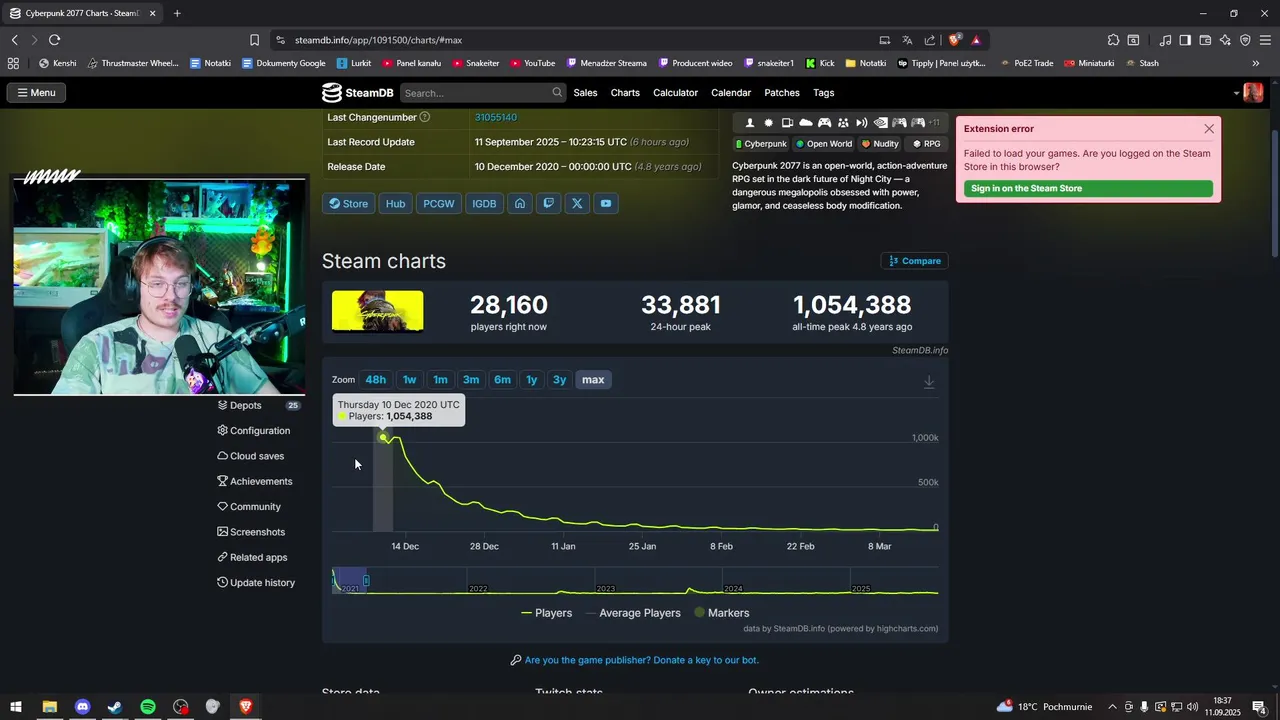Open Spotify from the taskbar
Image resolution: width=1280 pixels, height=720 pixels.
click(x=148, y=707)
